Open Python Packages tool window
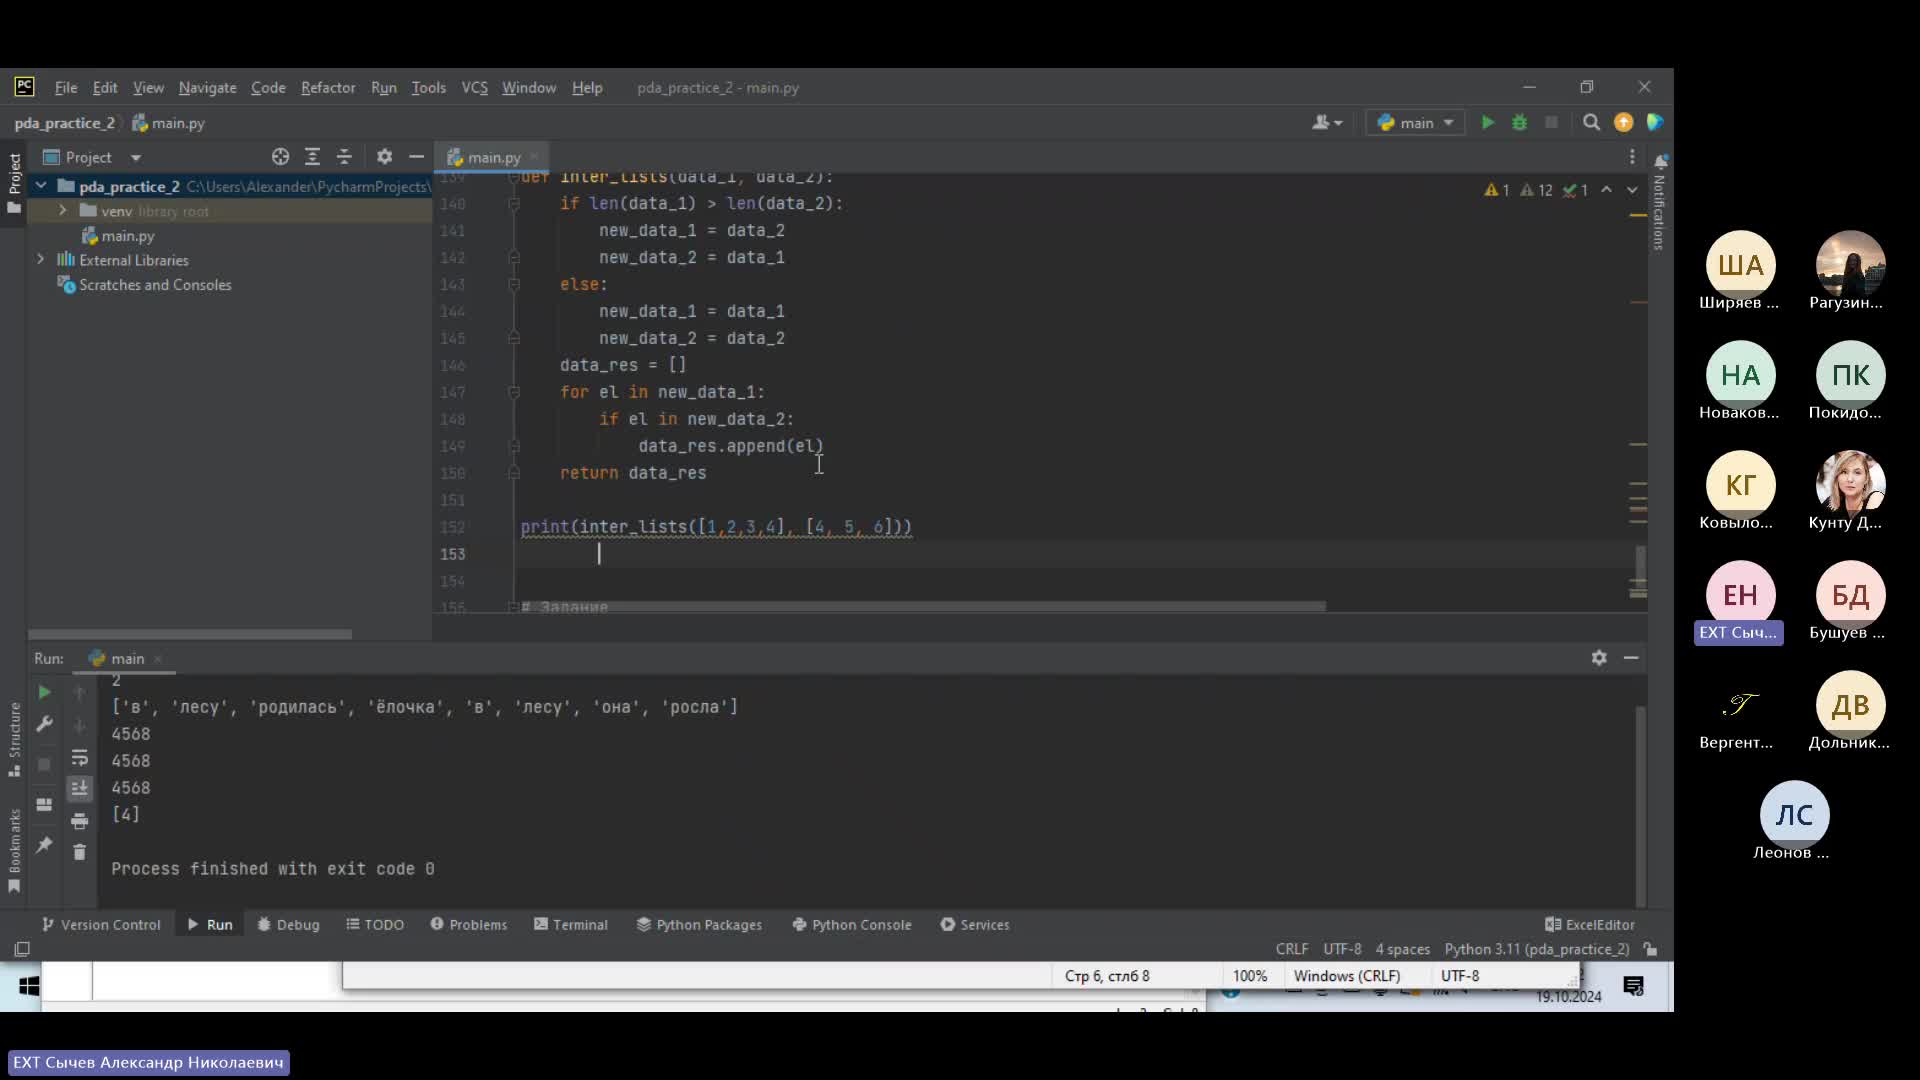This screenshot has width=1920, height=1080. [699, 925]
